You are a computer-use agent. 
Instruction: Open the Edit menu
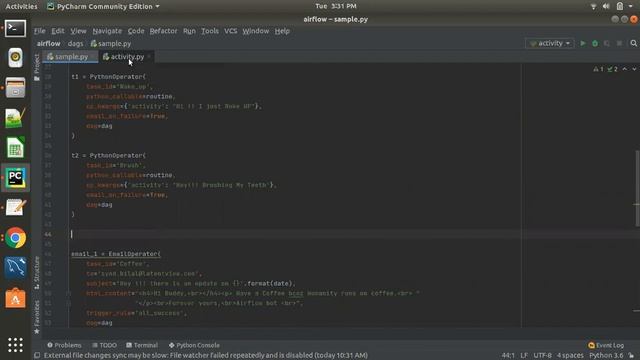[x=58, y=31]
